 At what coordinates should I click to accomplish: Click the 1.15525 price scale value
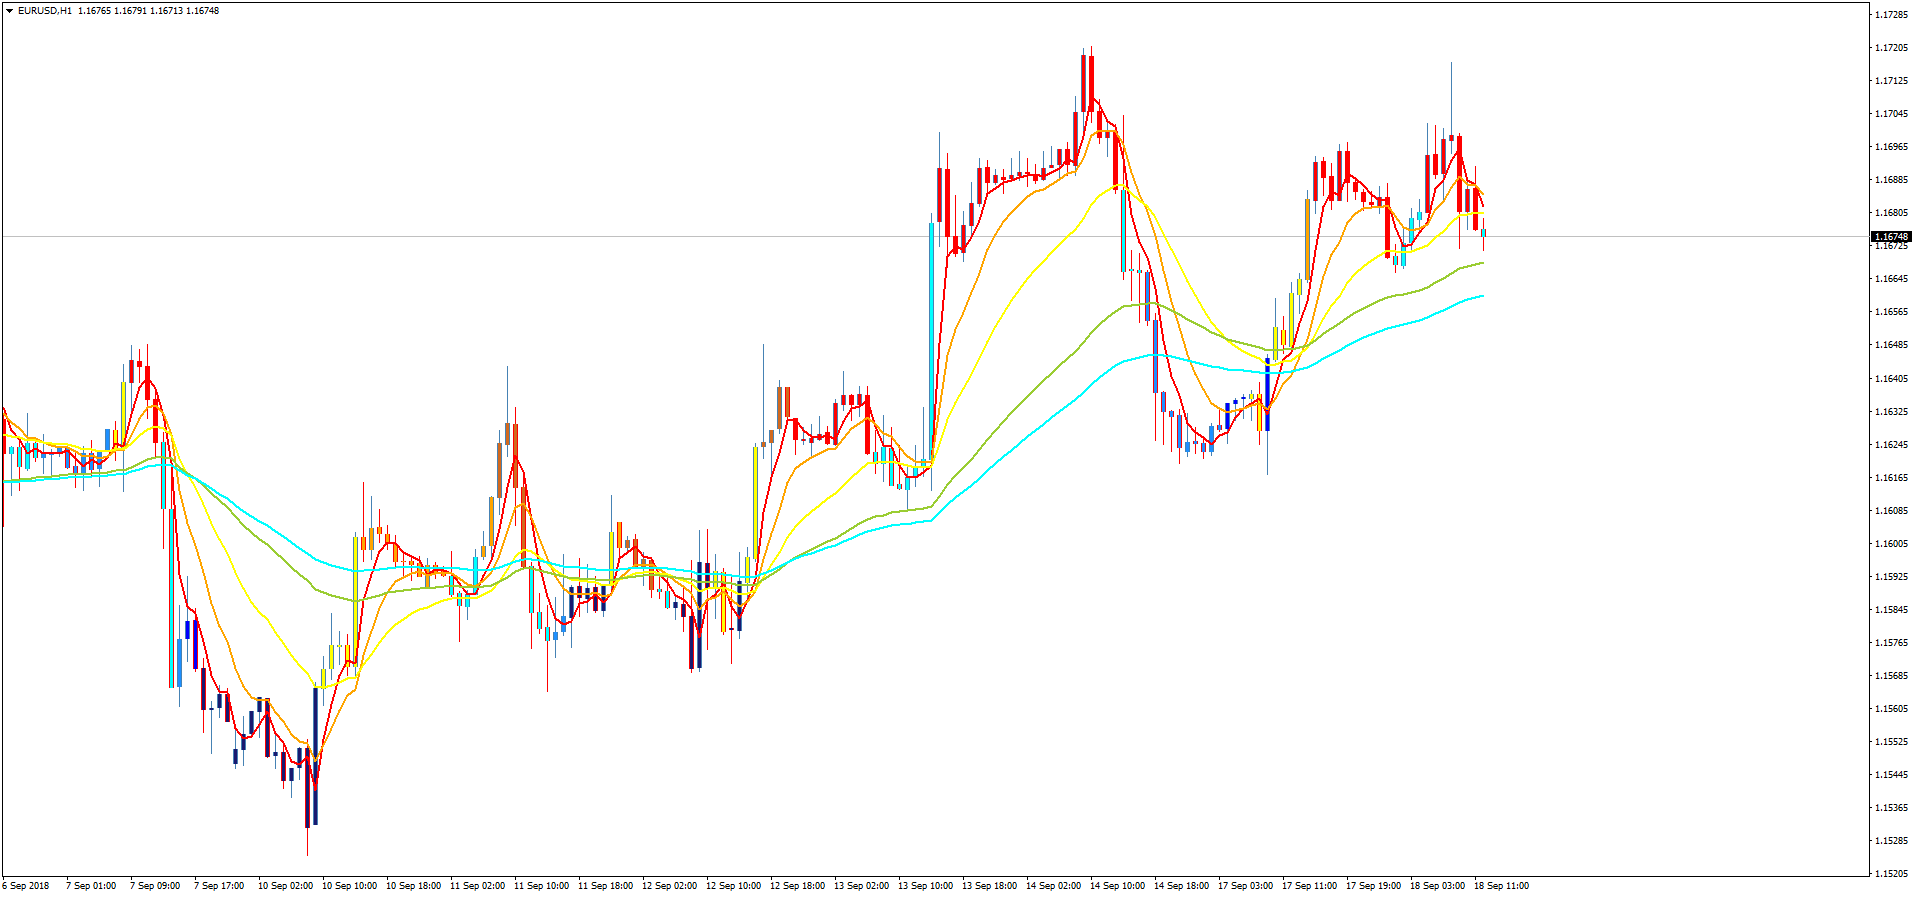click(x=1891, y=742)
